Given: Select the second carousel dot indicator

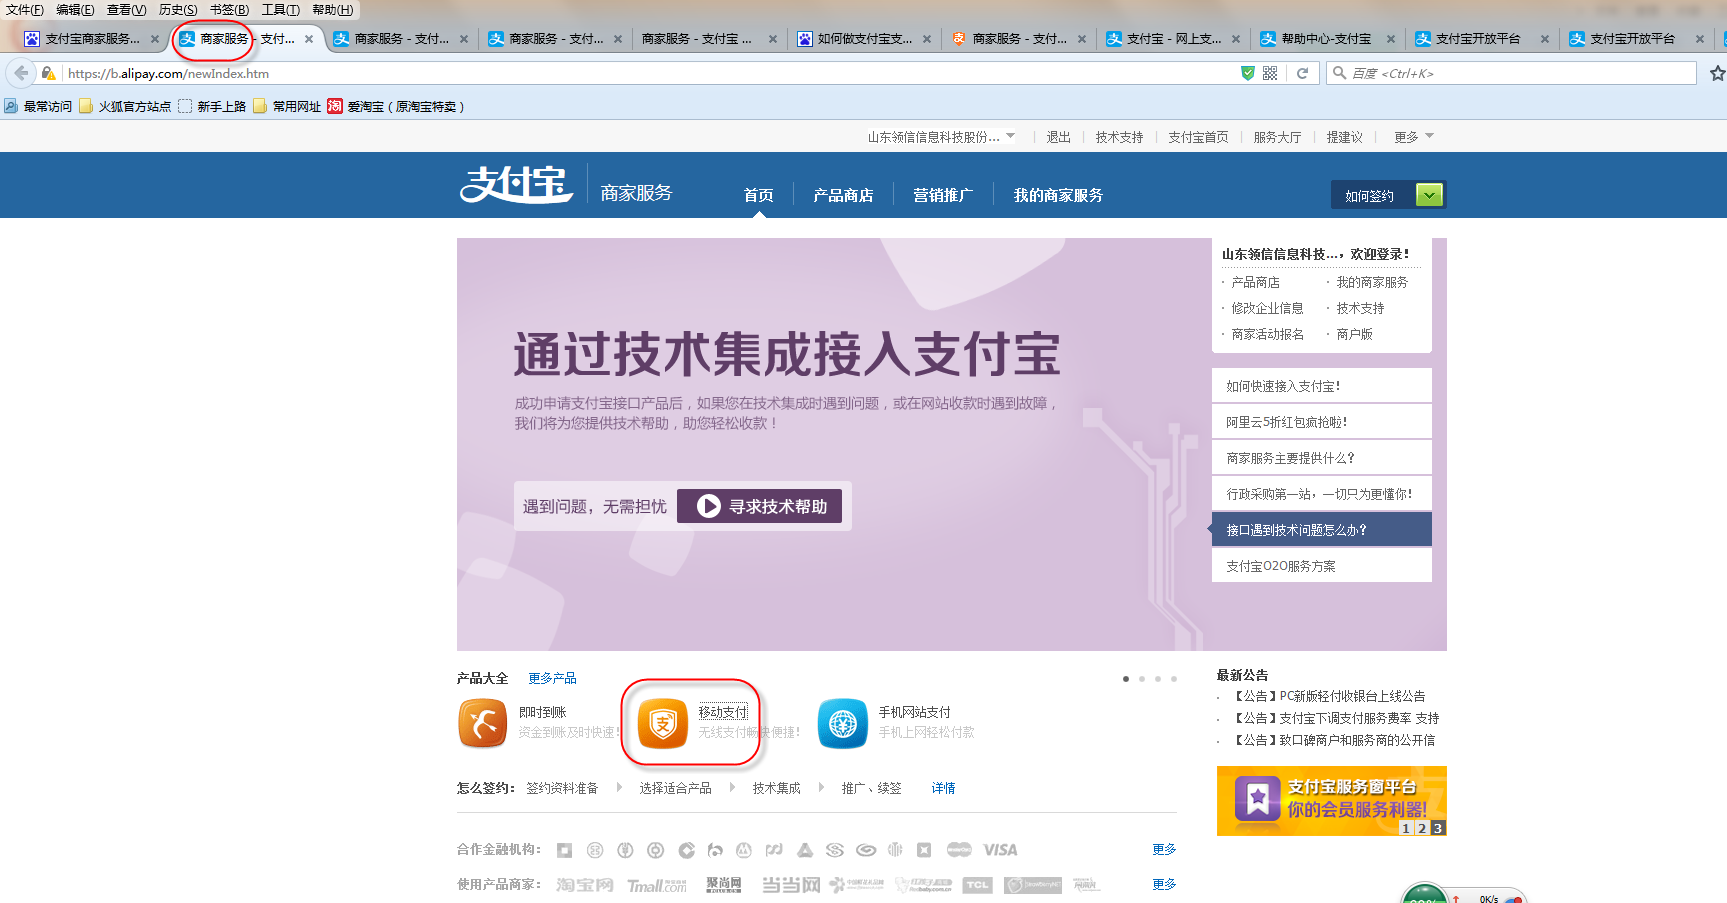Looking at the screenshot, I should tap(1142, 679).
